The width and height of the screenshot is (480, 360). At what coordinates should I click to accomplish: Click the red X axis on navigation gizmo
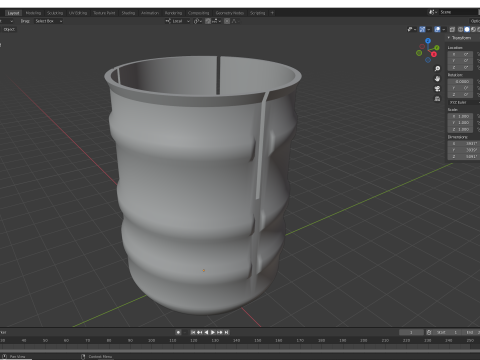click(x=434, y=54)
